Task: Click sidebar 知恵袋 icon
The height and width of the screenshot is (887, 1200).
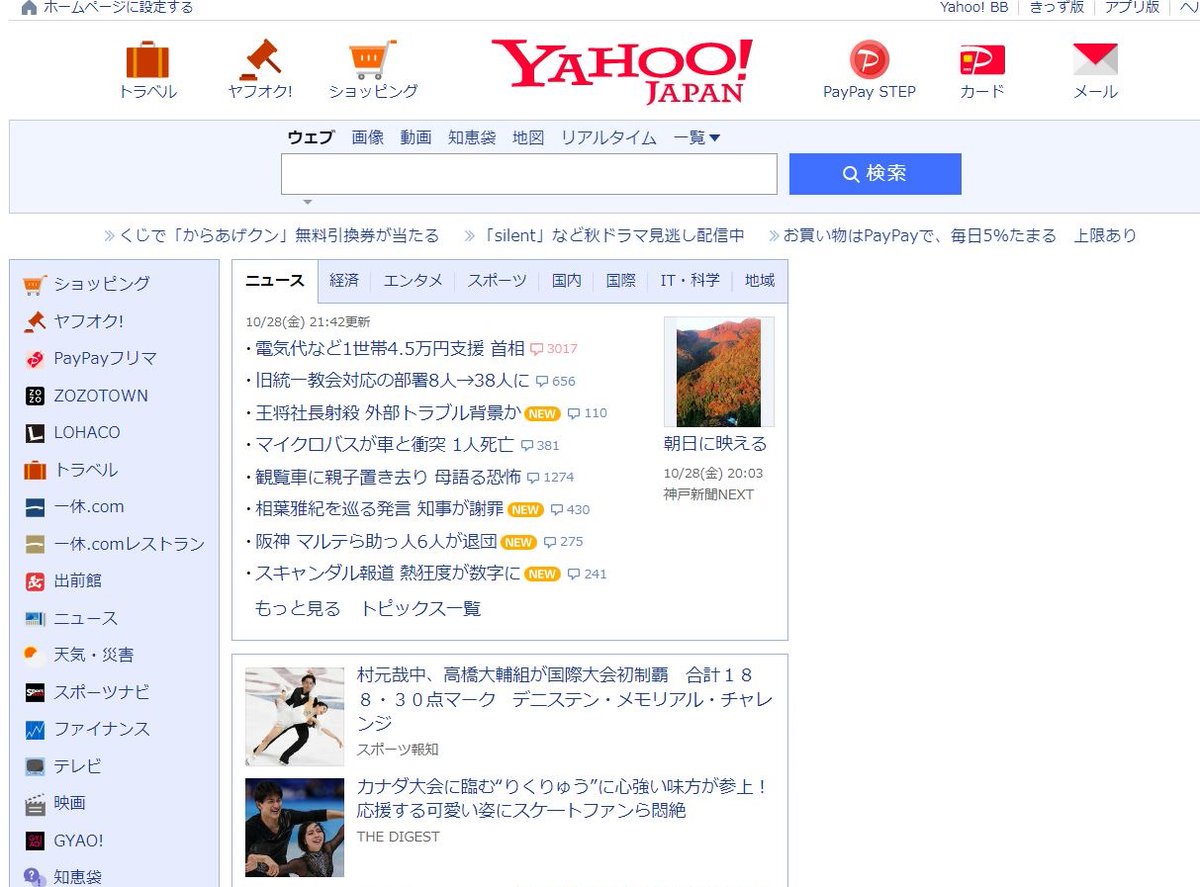Action: pyautogui.click(x=35, y=877)
